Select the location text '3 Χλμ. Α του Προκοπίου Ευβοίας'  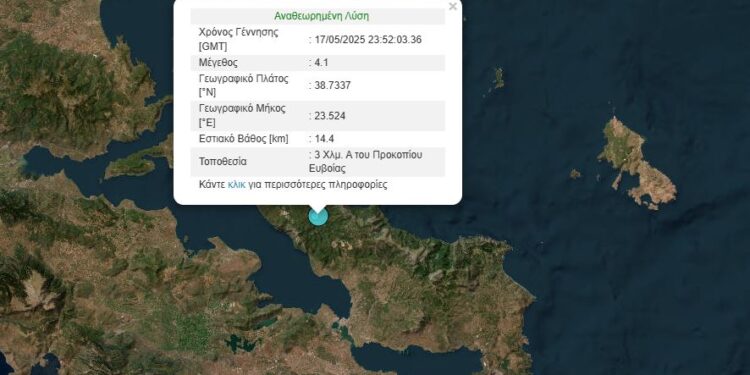click(x=366, y=162)
